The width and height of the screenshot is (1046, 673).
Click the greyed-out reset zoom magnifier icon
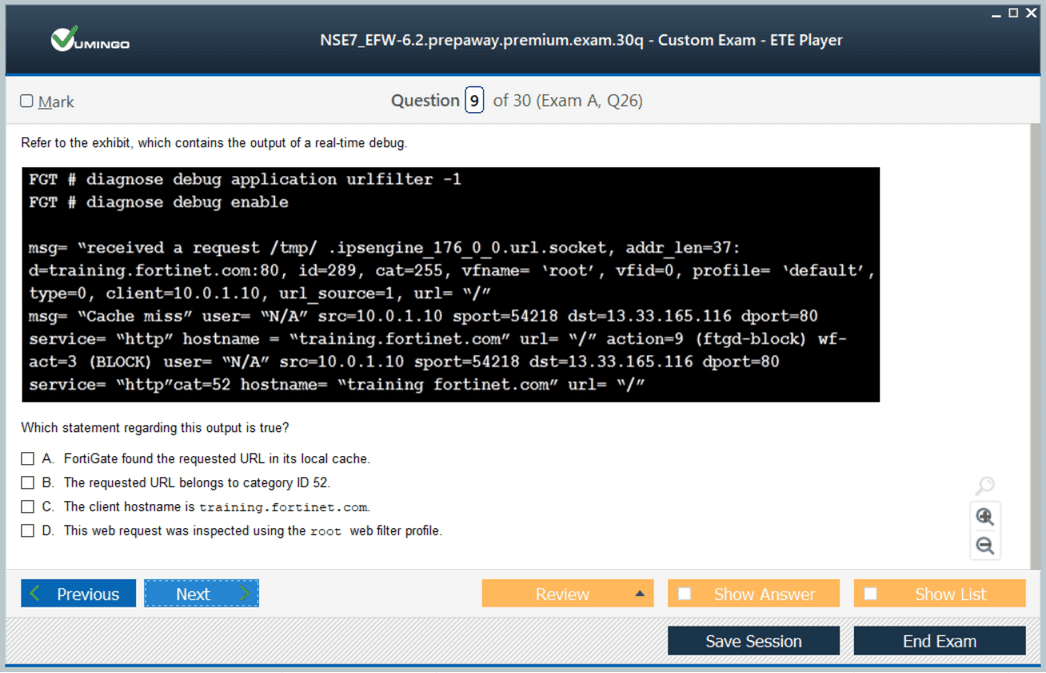tap(985, 486)
